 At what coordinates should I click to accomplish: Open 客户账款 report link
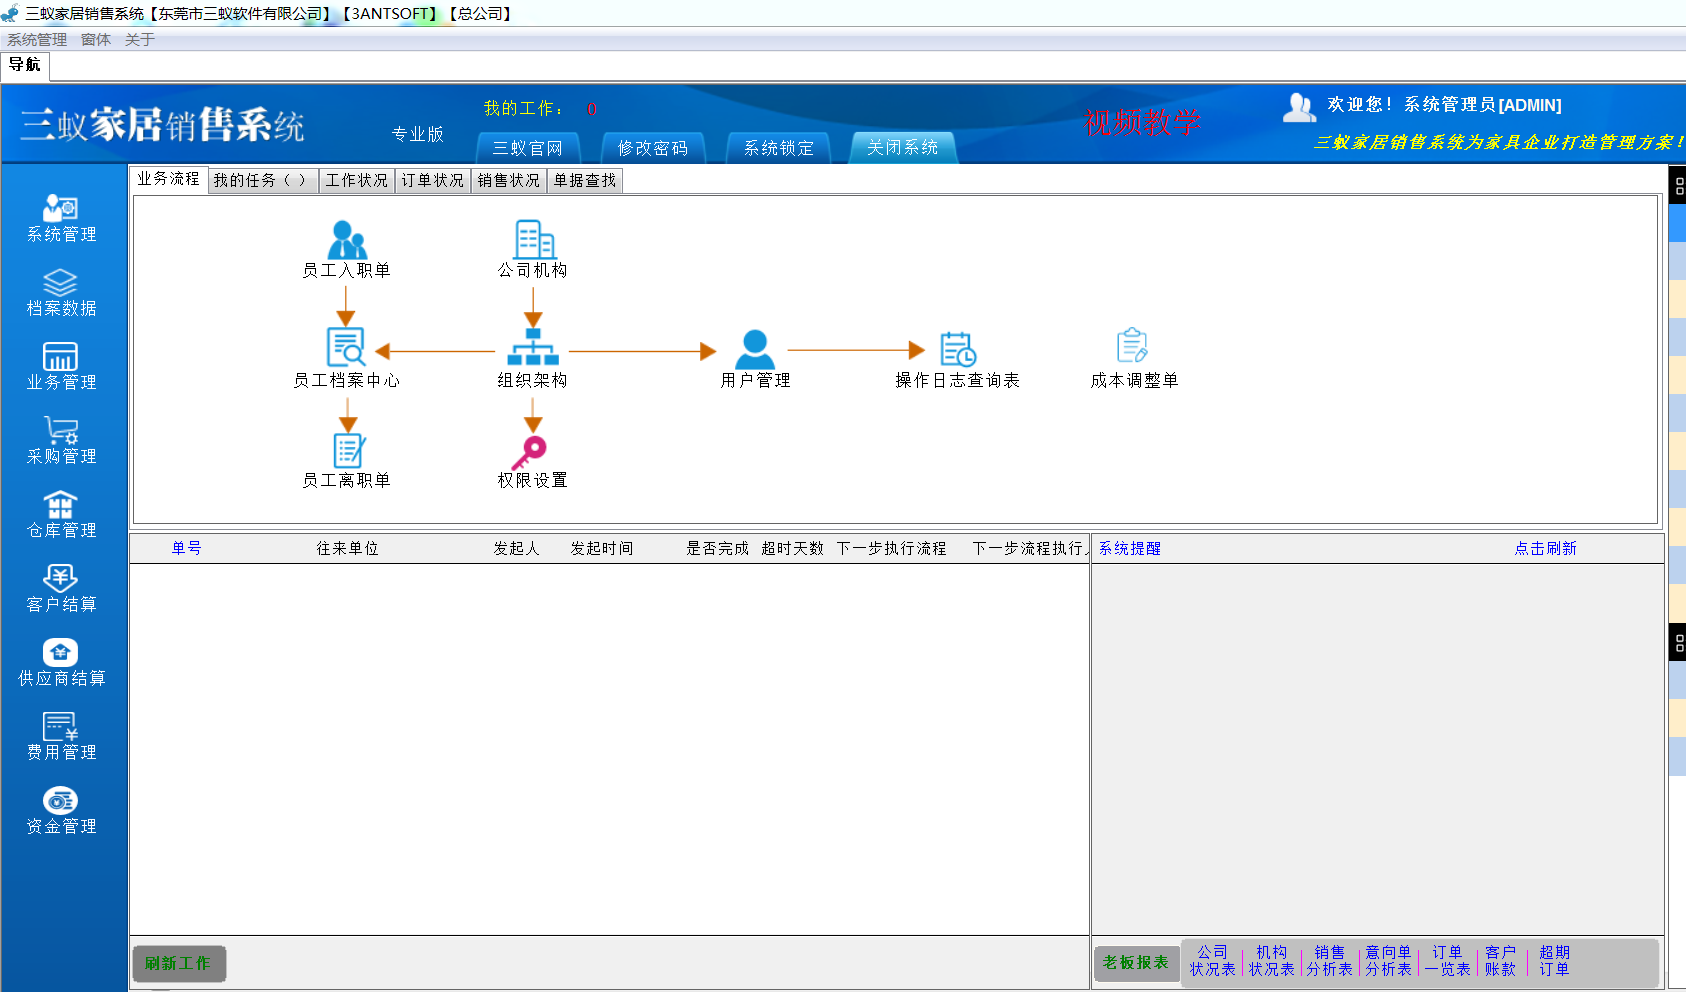(1500, 961)
